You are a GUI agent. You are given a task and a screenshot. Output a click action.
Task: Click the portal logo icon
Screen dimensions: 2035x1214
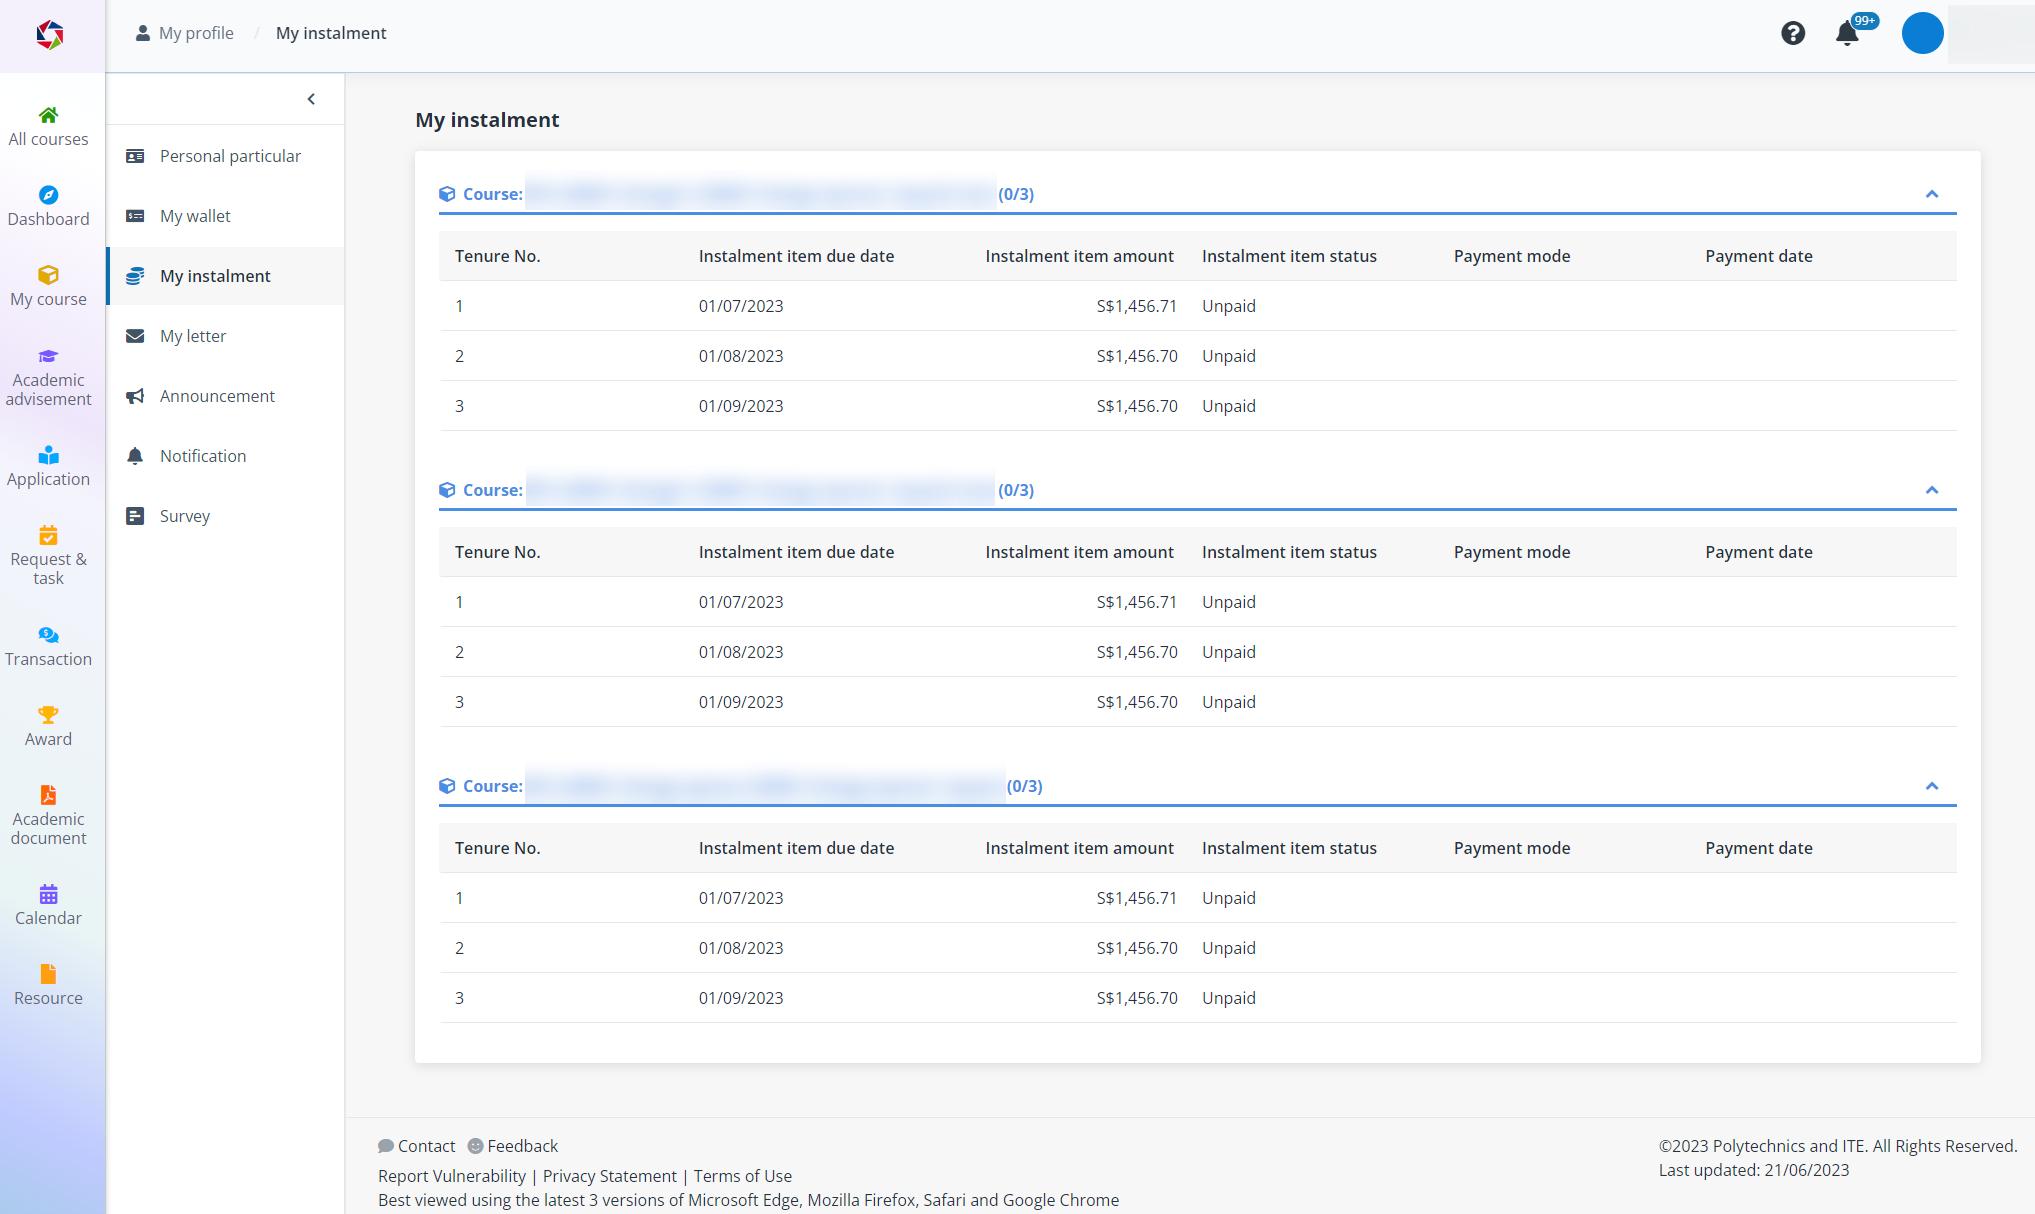coord(50,35)
